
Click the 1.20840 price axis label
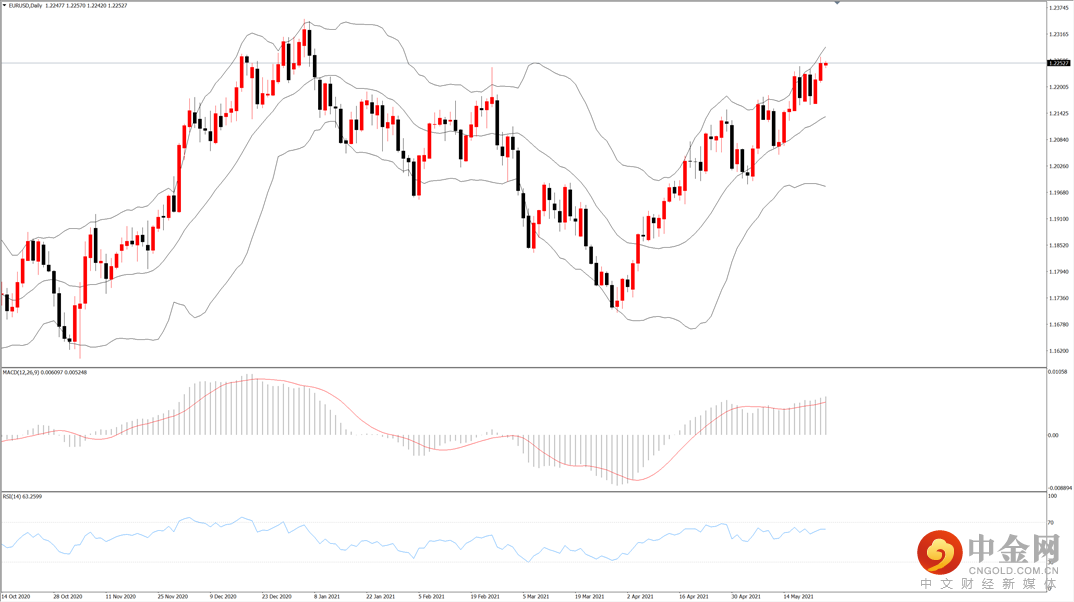click(x=1059, y=140)
